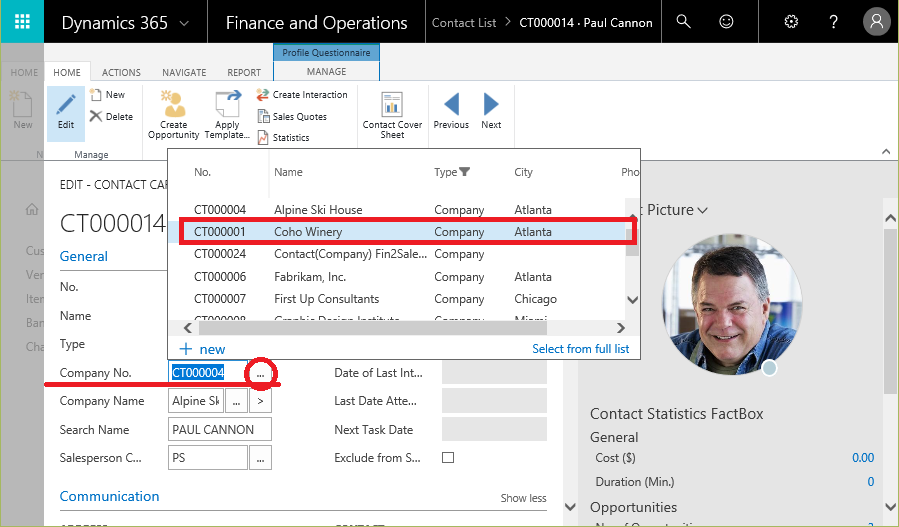Open the Company No. lookup ellipsis button
The width and height of the screenshot is (899, 527).
pyautogui.click(x=260, y=373)
